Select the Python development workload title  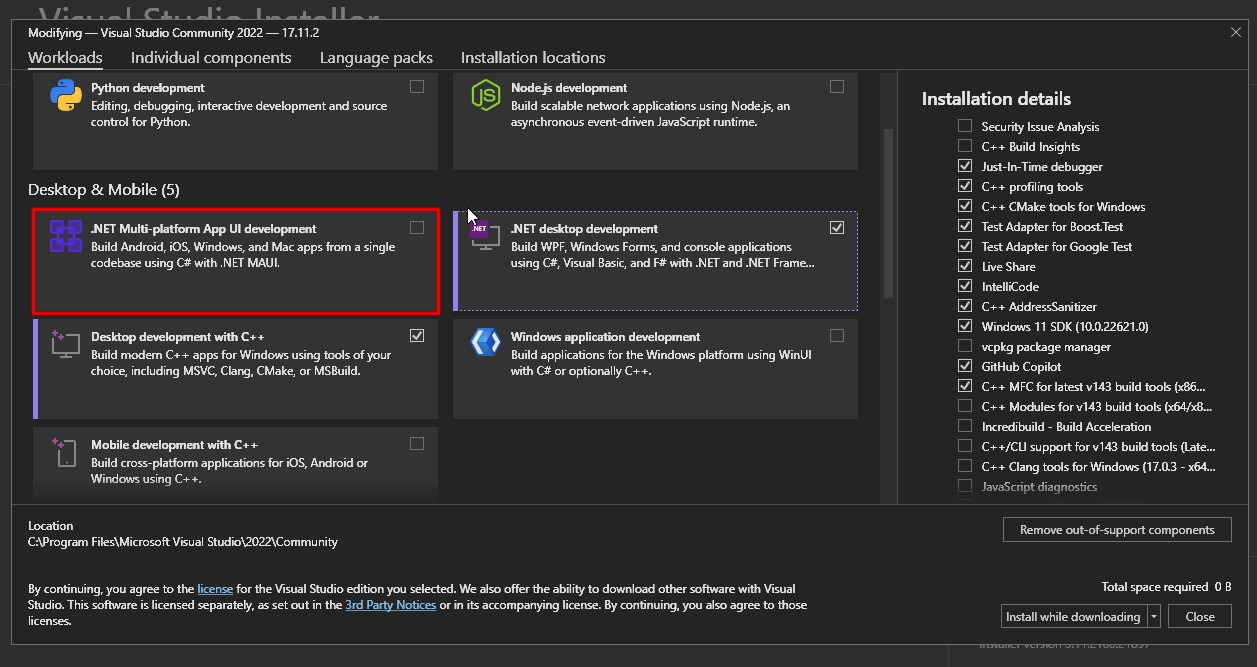[148, 88]
